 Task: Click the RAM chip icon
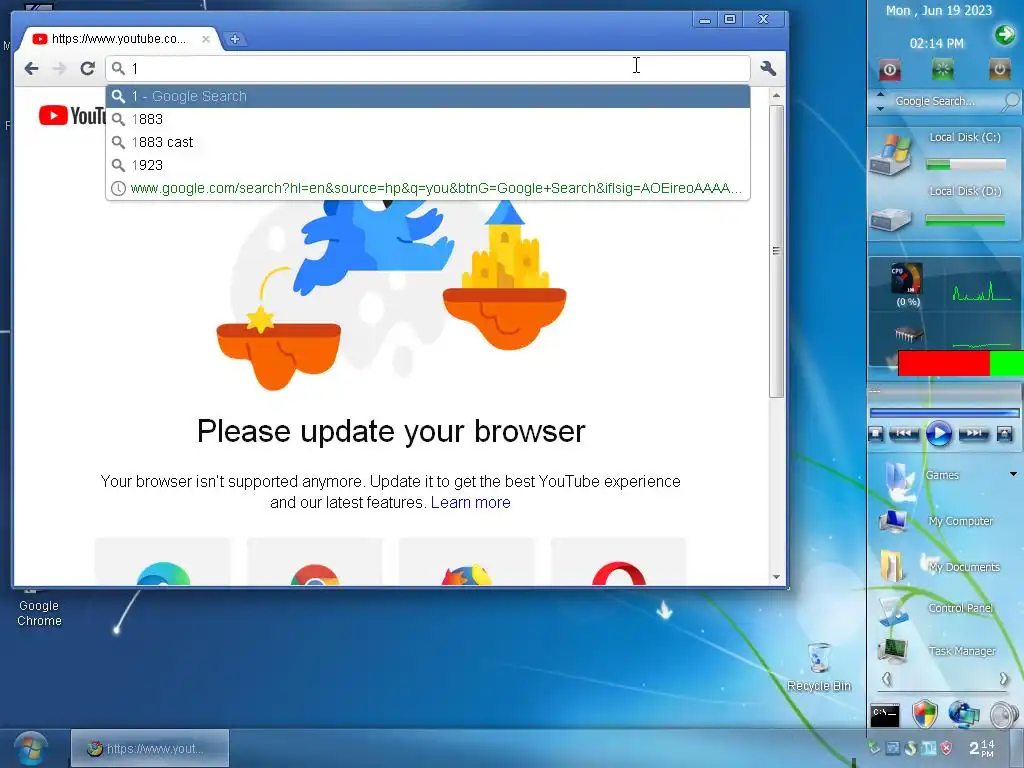click(908, 334)
